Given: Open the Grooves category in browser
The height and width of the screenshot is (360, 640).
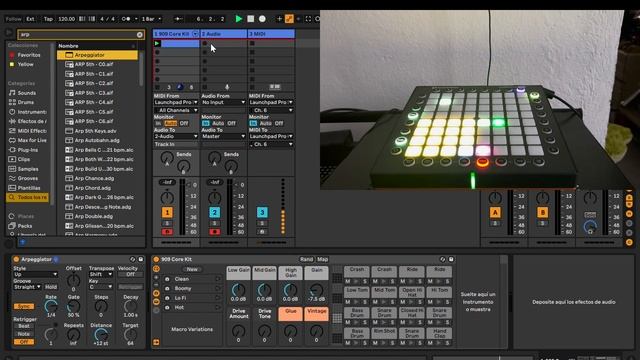Looking at the screenshot, I should pos(28,178).
